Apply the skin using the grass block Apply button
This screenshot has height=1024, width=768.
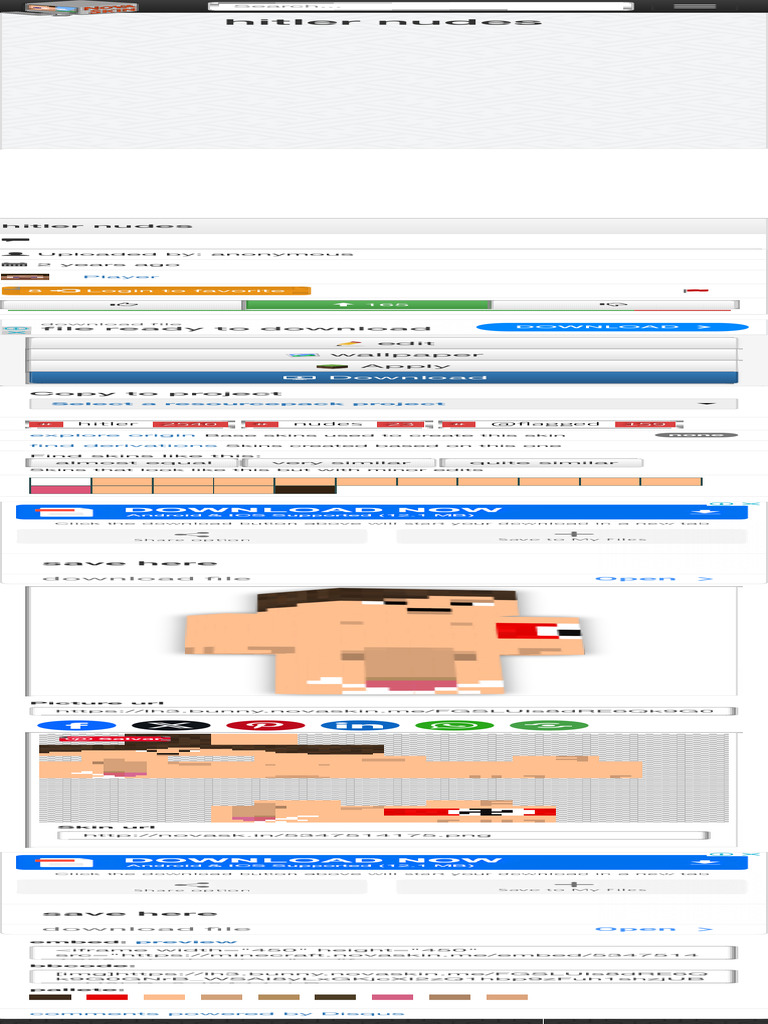tap(382, 366)
